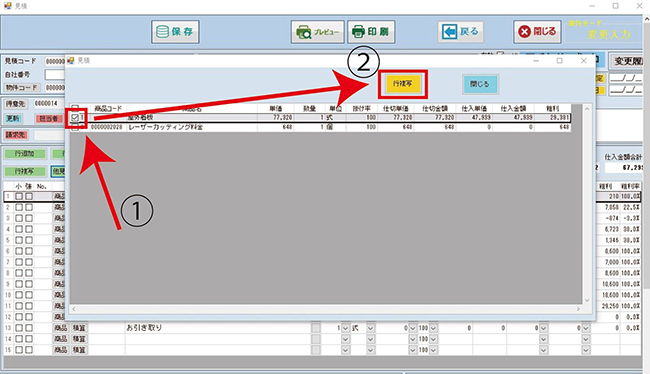650x374 pixels.
Task: Open the dropdown after 100 in row 13
Action: pyautogui.click(x=433, y=328)
